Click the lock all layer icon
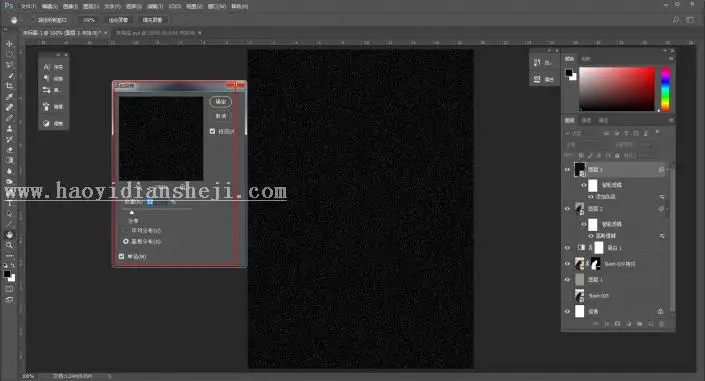The height and width of the screenshot is (381, 705). (617, 156)
